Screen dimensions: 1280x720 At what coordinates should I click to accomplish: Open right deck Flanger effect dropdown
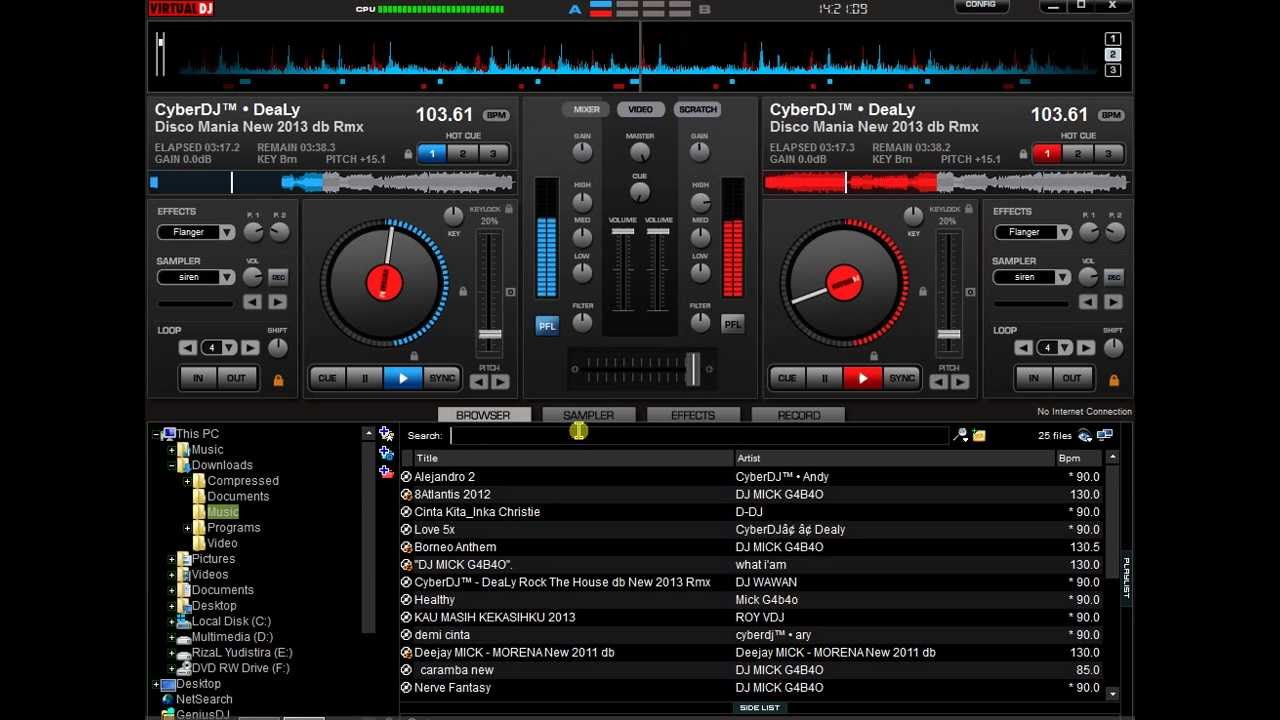pyautogui.click(x=1064, y=232)
